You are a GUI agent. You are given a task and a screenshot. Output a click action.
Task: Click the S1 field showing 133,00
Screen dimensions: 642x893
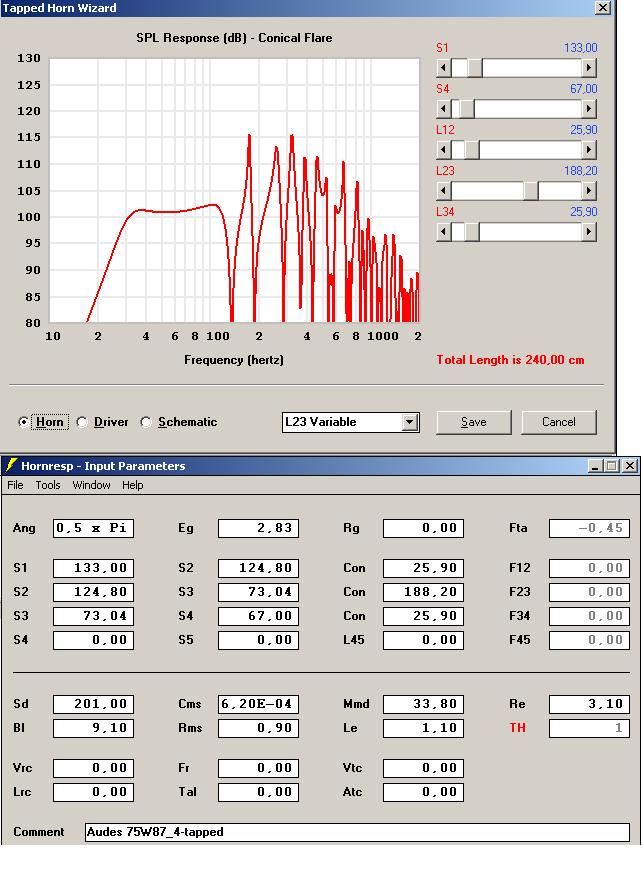point(93,568)
